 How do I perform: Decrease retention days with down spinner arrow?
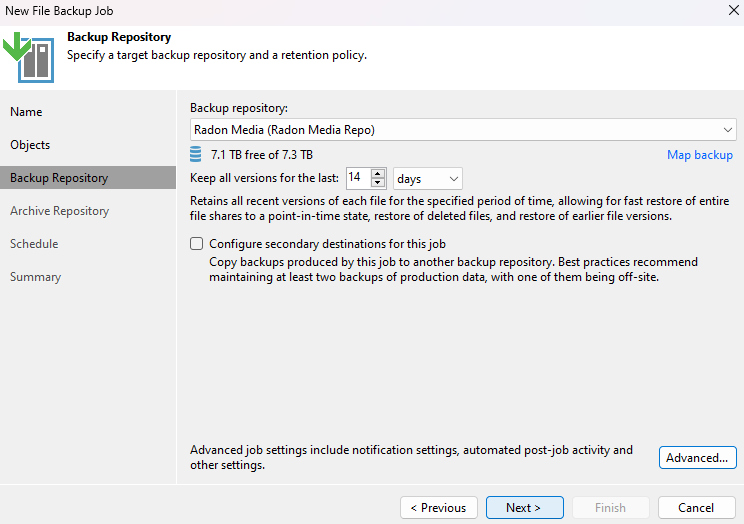[378, 183]
